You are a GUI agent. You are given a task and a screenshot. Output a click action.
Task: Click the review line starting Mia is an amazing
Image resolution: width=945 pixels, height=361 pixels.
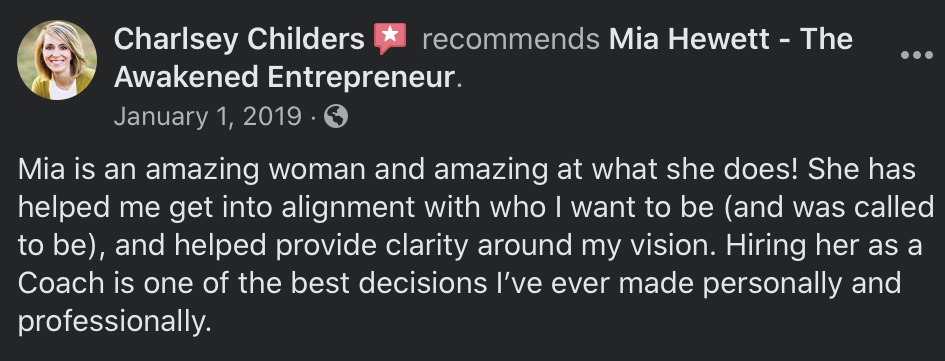(x=466, y=171)
